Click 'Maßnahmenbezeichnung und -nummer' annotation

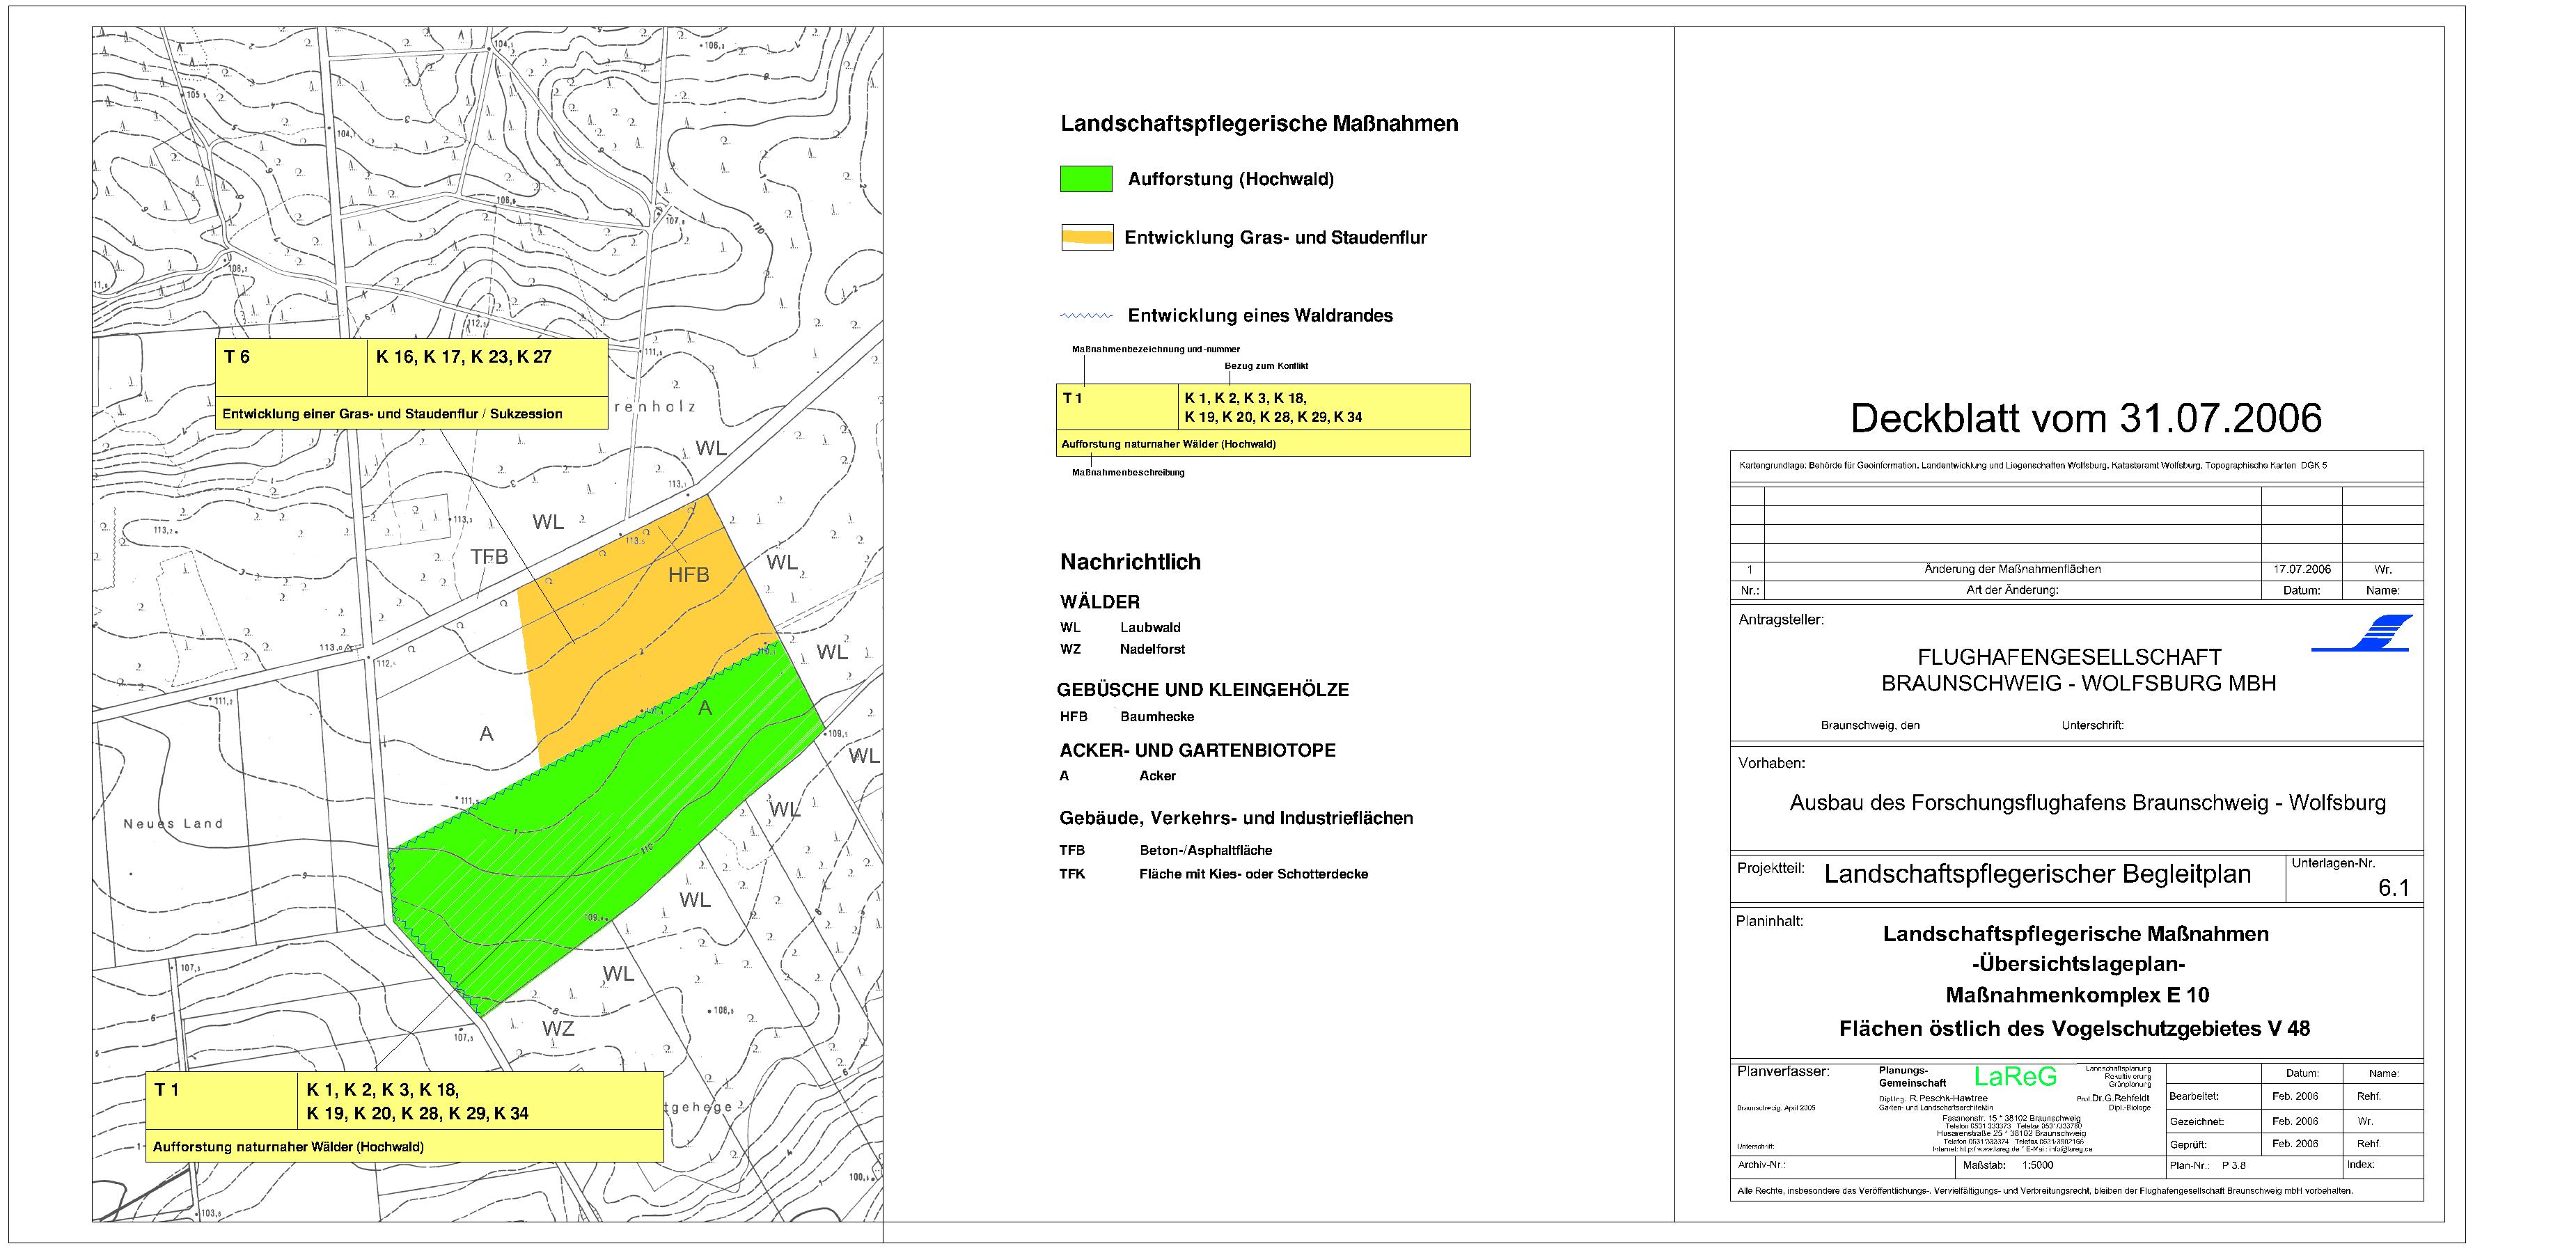[1156, 350]
